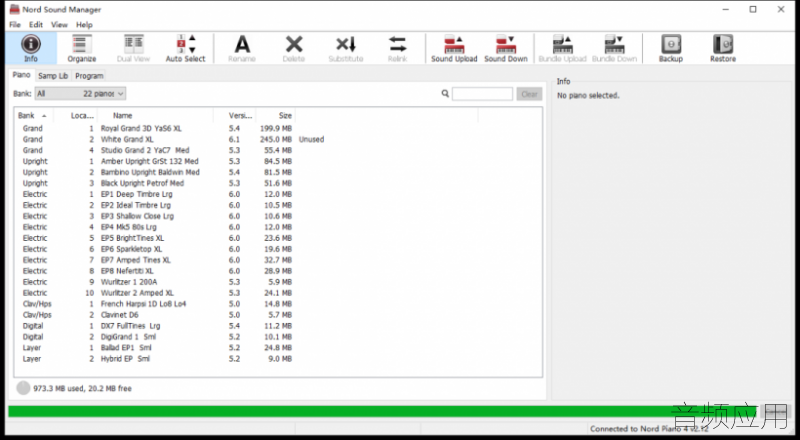Viewport: 800px width, 440px height.
Task: Click the Unused label for White Grand
Action: [311, 139]
